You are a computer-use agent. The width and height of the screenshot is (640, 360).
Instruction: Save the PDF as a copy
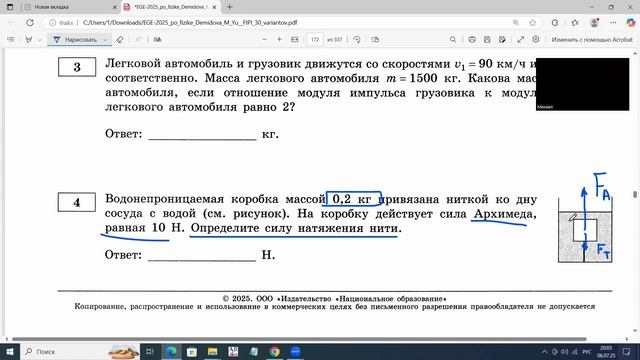tap(502, 40)
